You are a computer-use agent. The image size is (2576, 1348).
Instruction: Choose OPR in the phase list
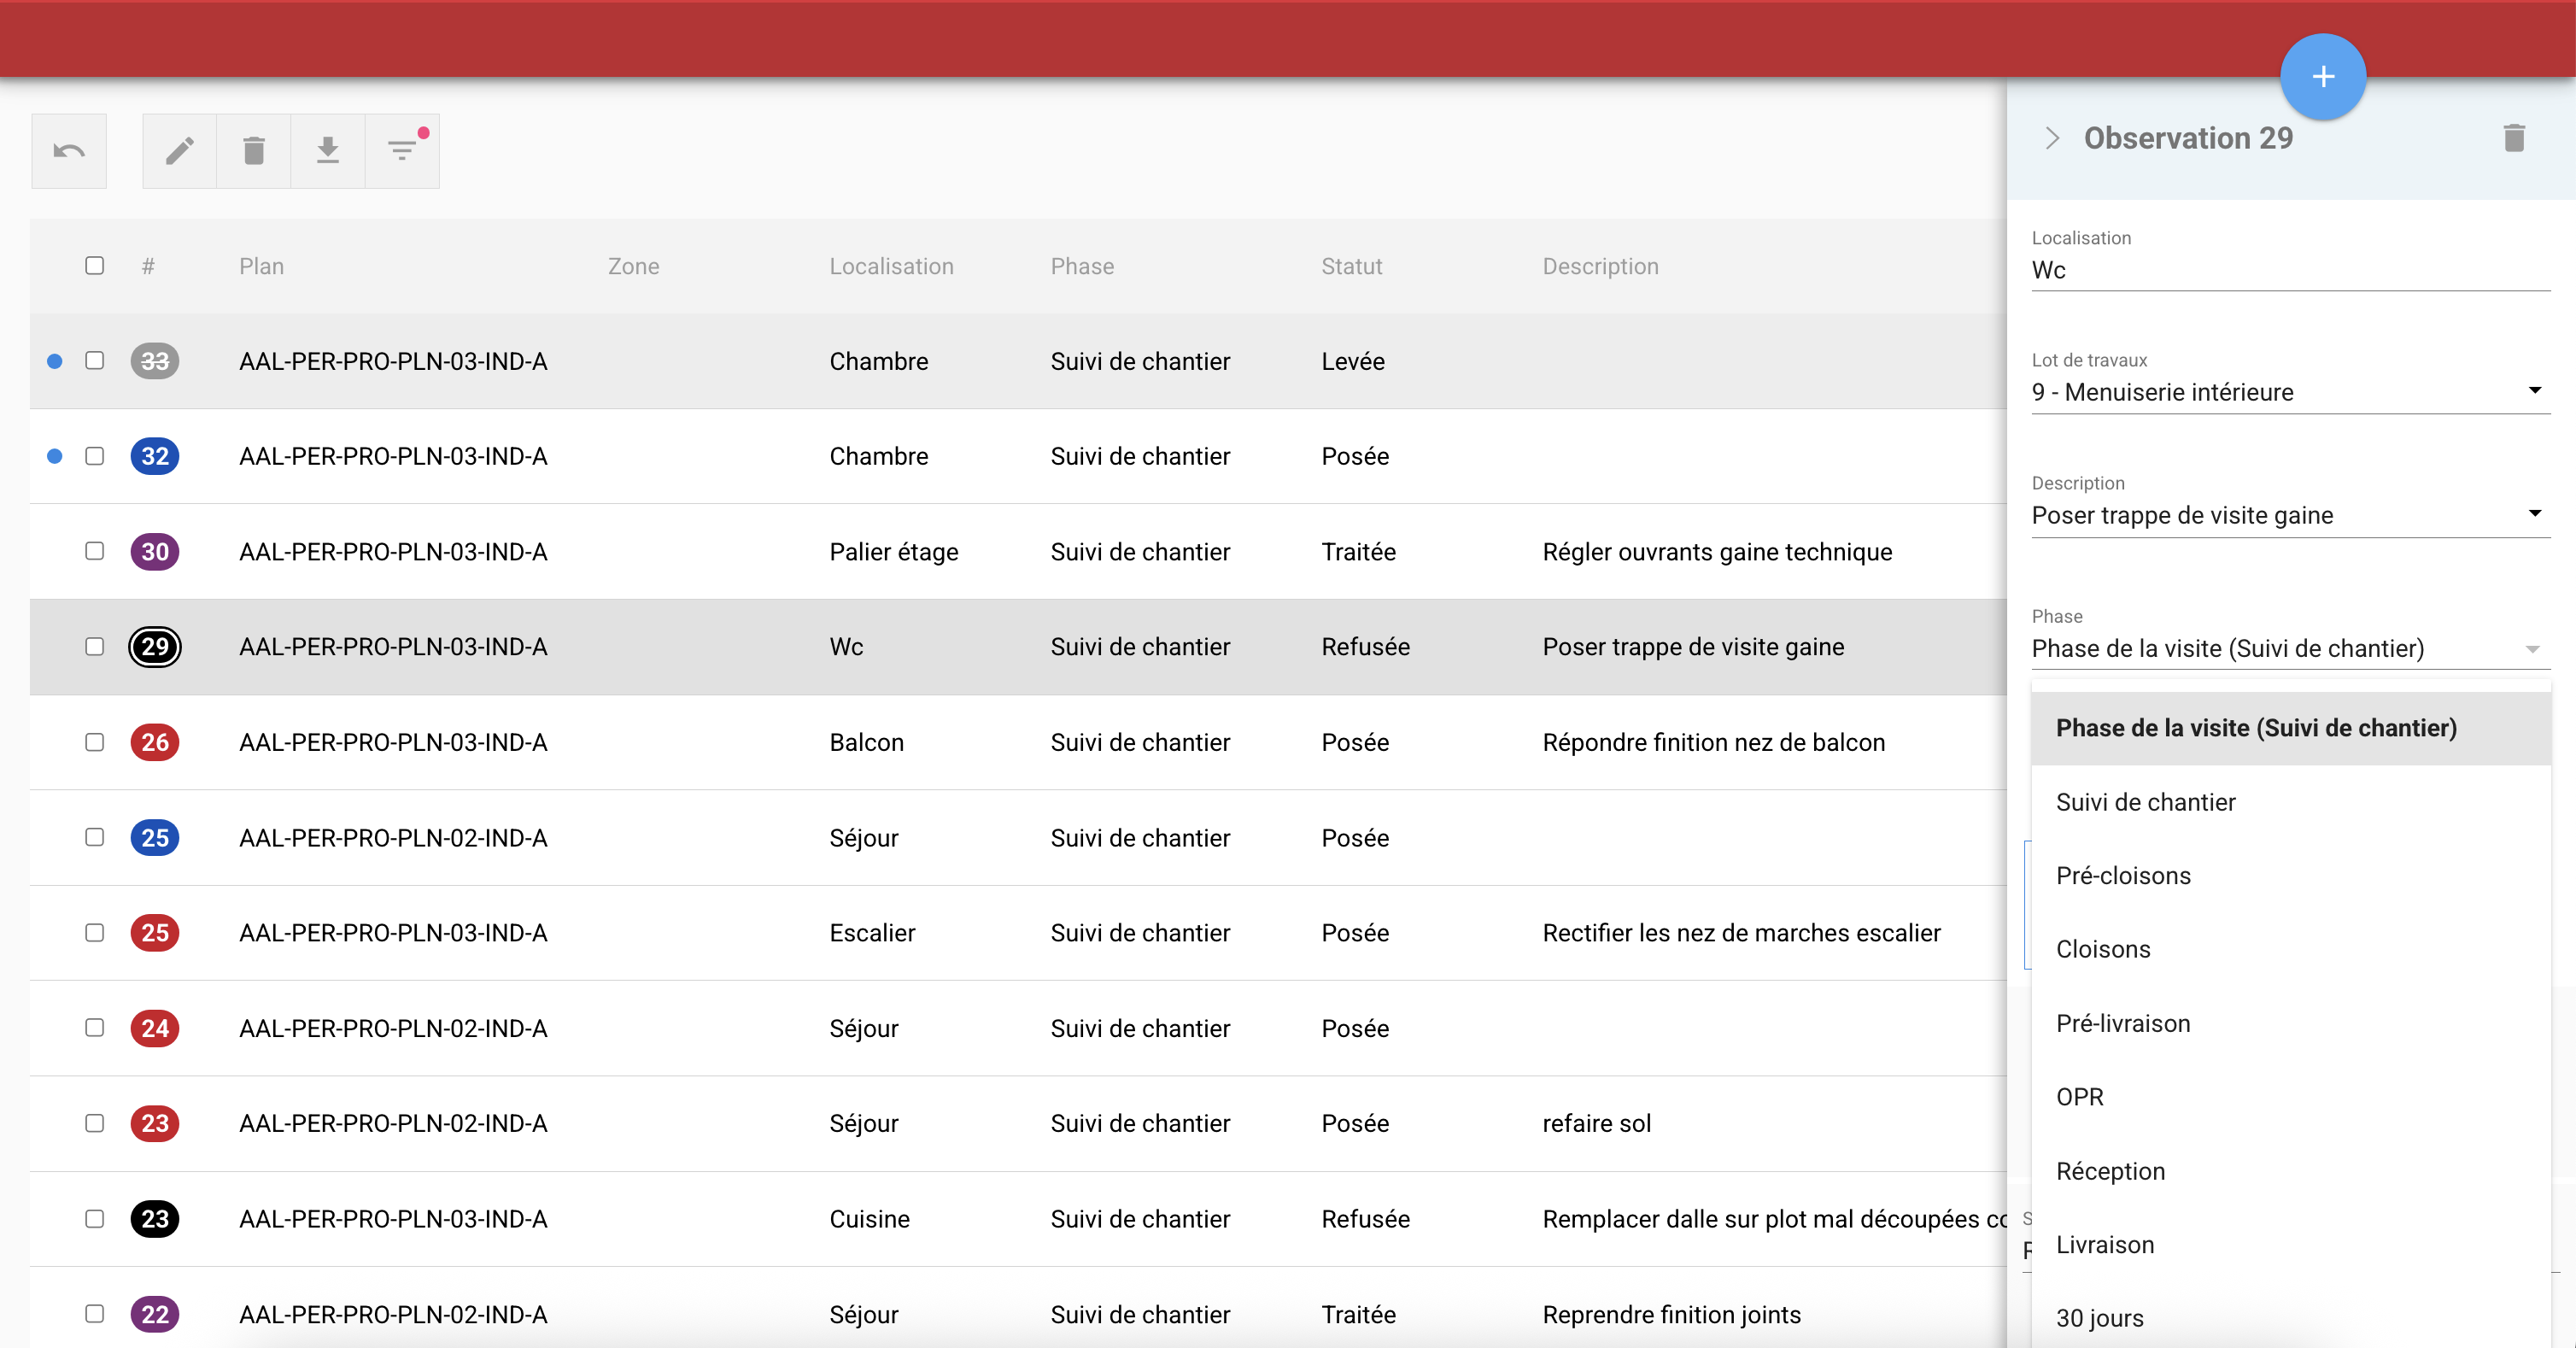2080,1097
